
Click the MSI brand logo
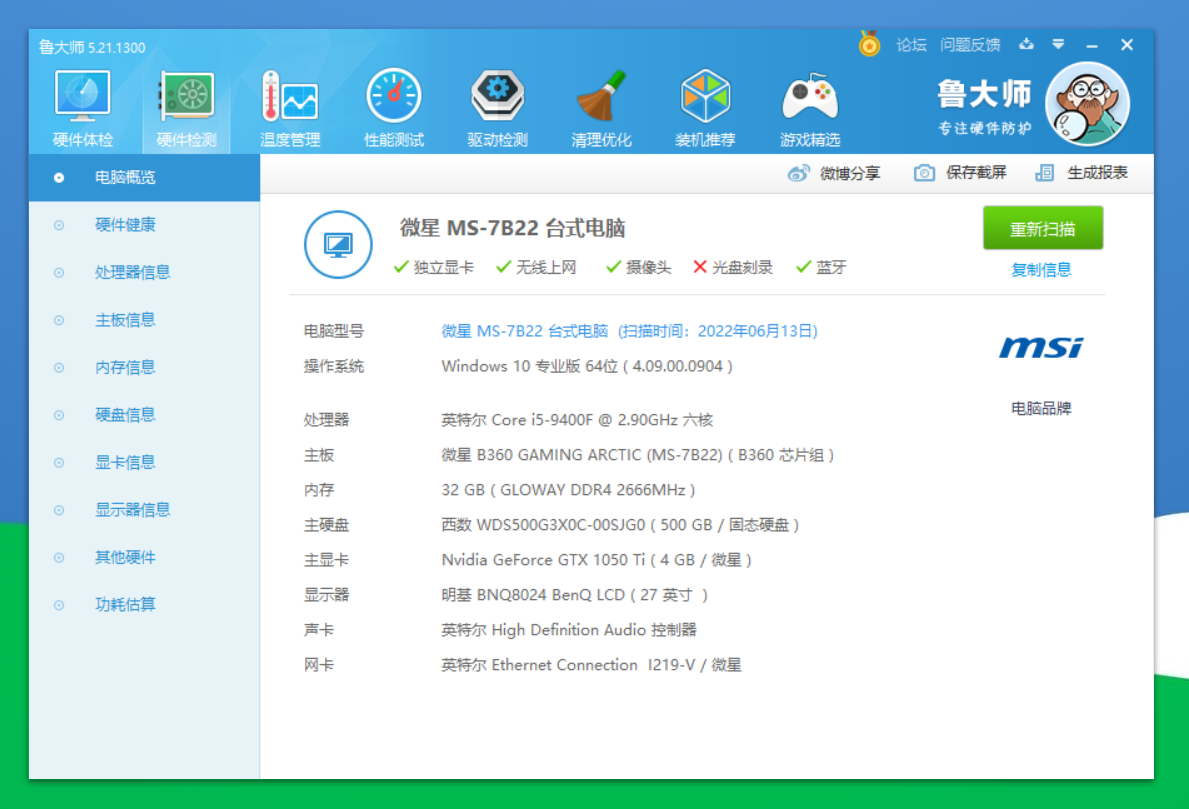tap(1041, 347)
